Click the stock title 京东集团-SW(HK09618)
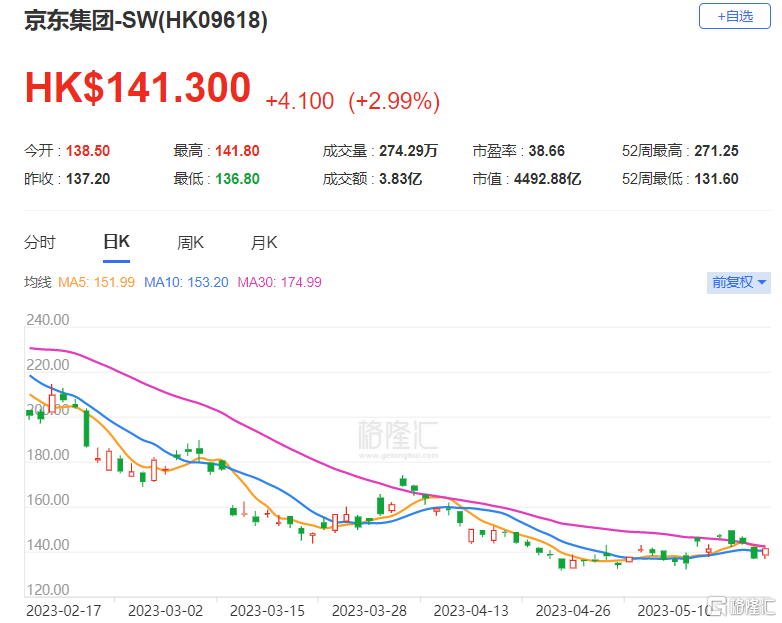782x623 pixels. (x=146, y=20)
